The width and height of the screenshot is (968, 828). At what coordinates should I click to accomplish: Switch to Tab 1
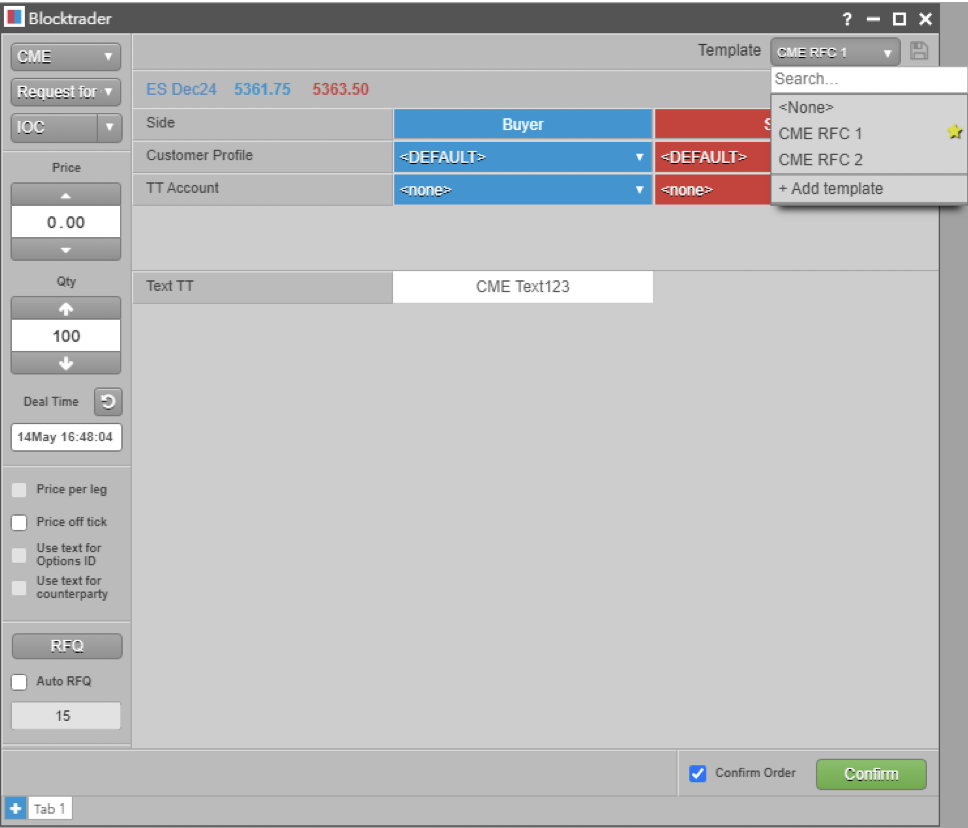click(x=49, y=808)
